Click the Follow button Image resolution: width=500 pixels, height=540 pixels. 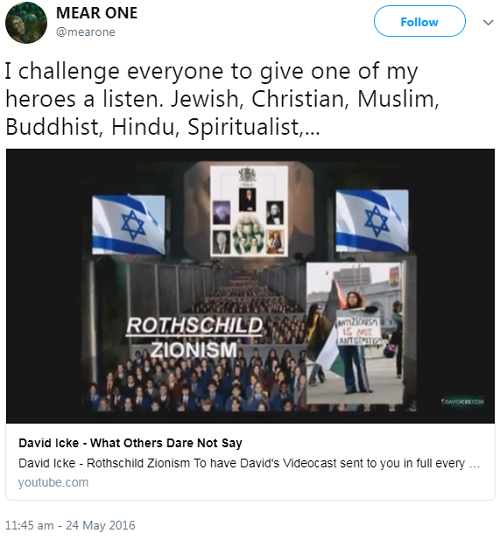420,21
